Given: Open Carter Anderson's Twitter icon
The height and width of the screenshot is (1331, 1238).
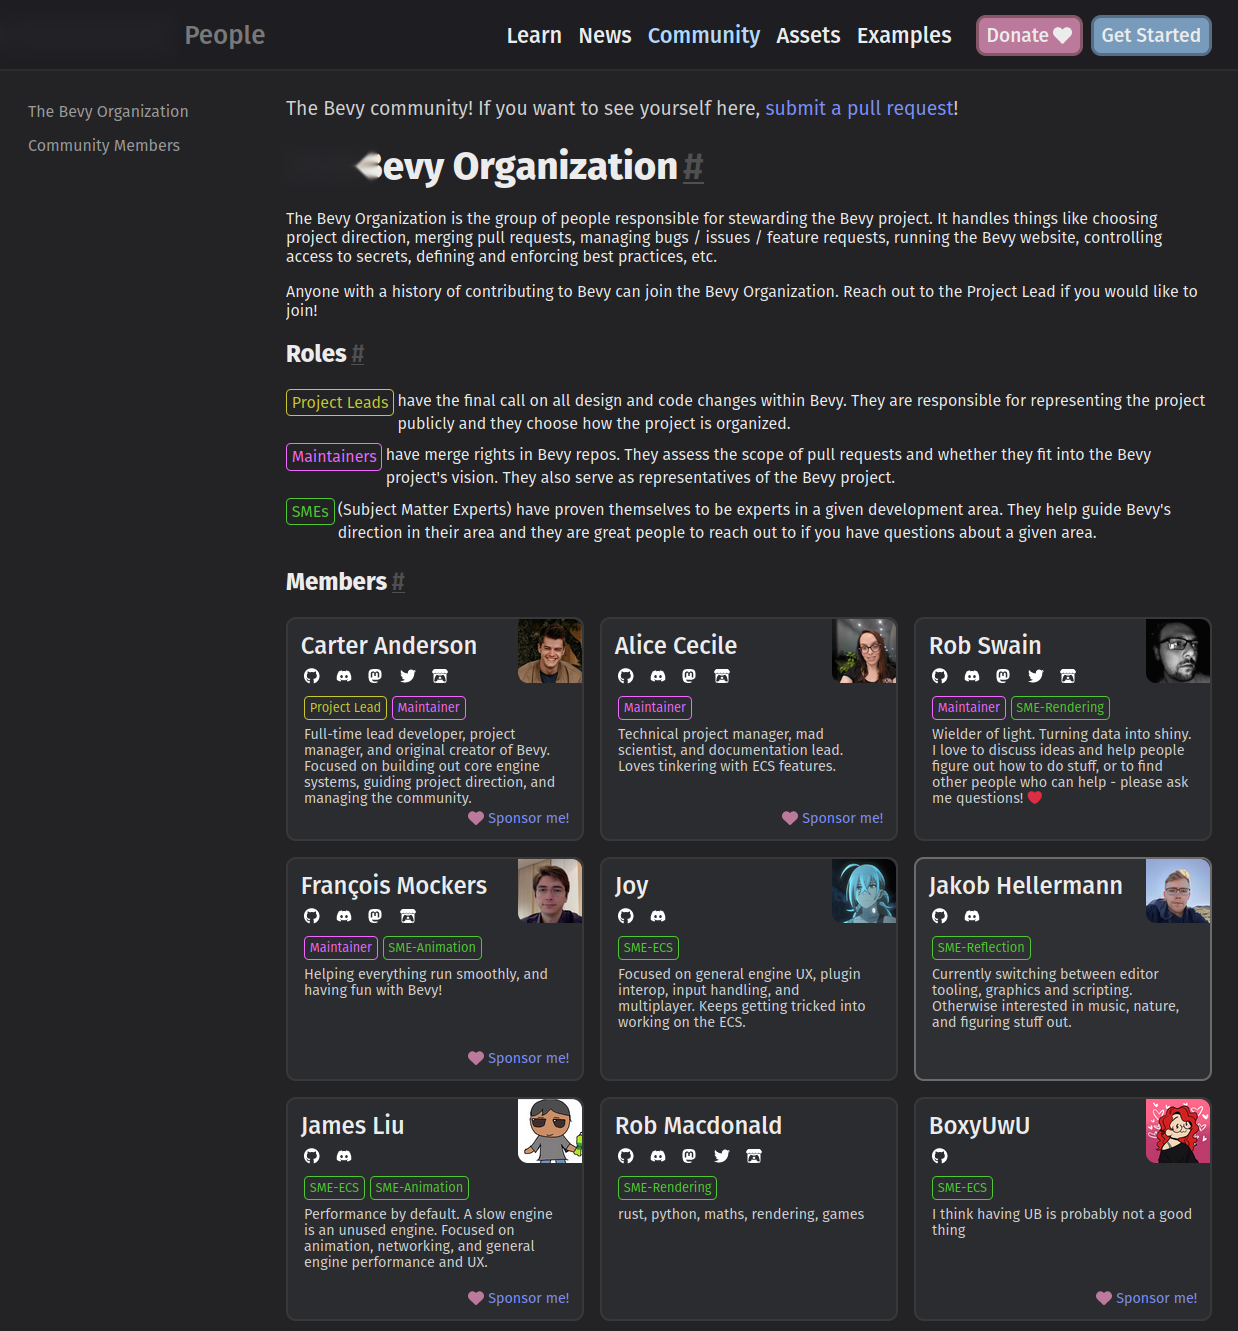Looking at the screenshot, I should point(408,676).
